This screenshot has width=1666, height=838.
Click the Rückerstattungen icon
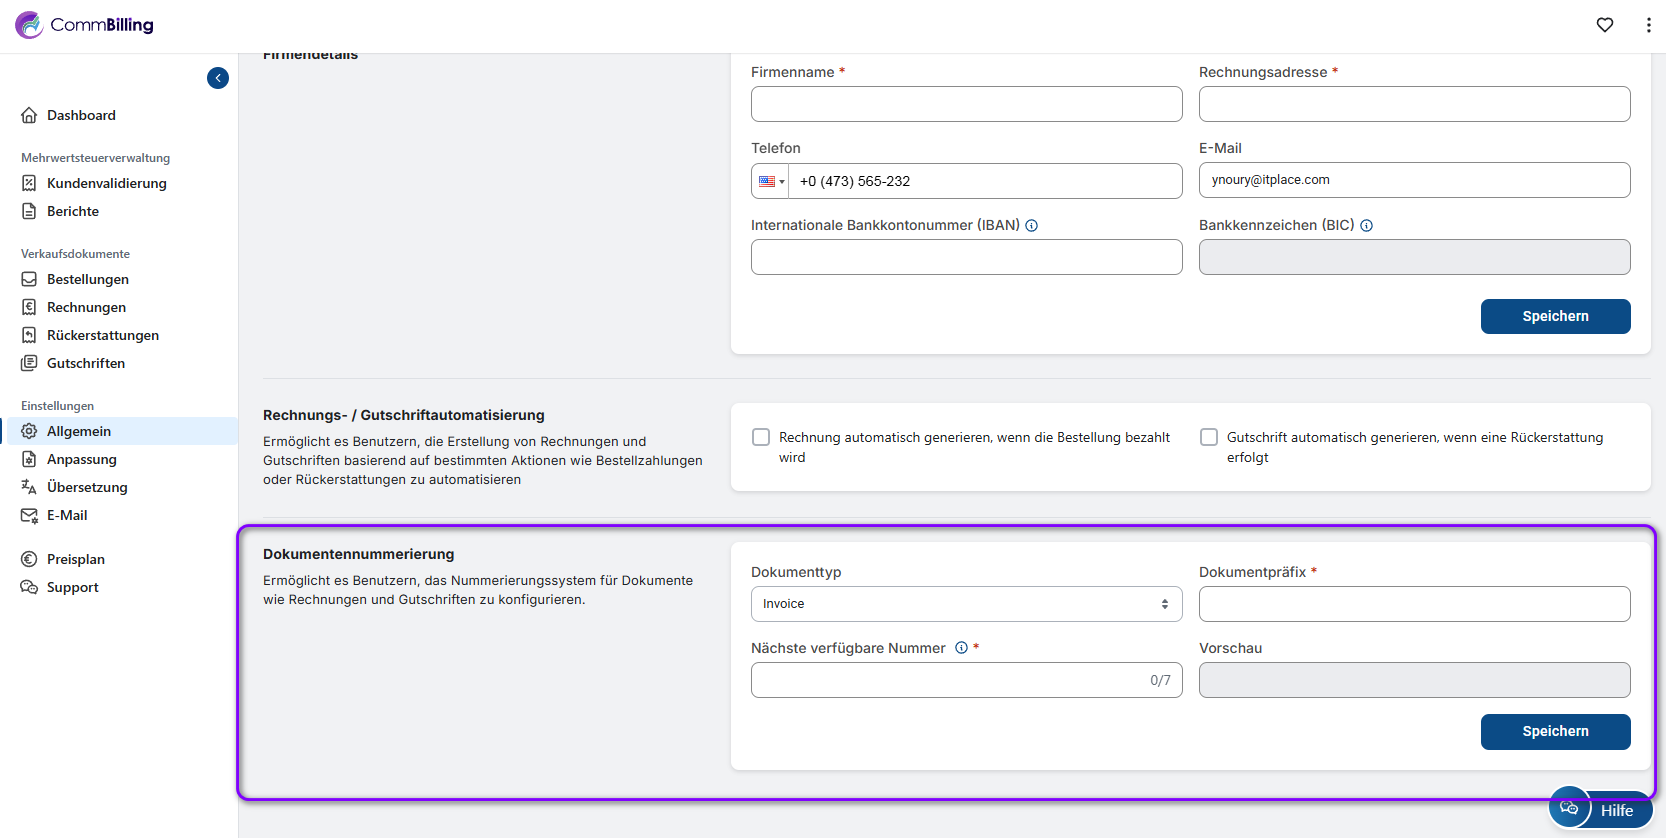click(29, 335)
